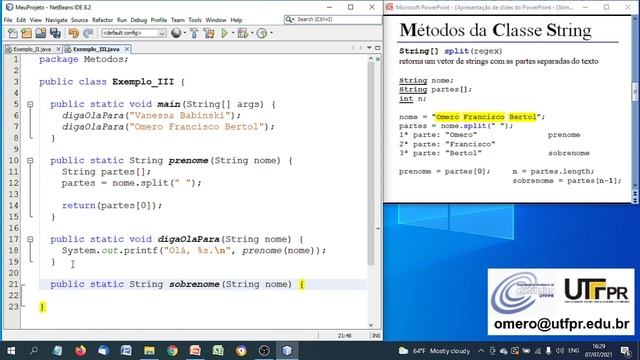The height and width of the screenshot is (360, 640).
Task: Click the NetBeans search field
Action: point(333,20)
